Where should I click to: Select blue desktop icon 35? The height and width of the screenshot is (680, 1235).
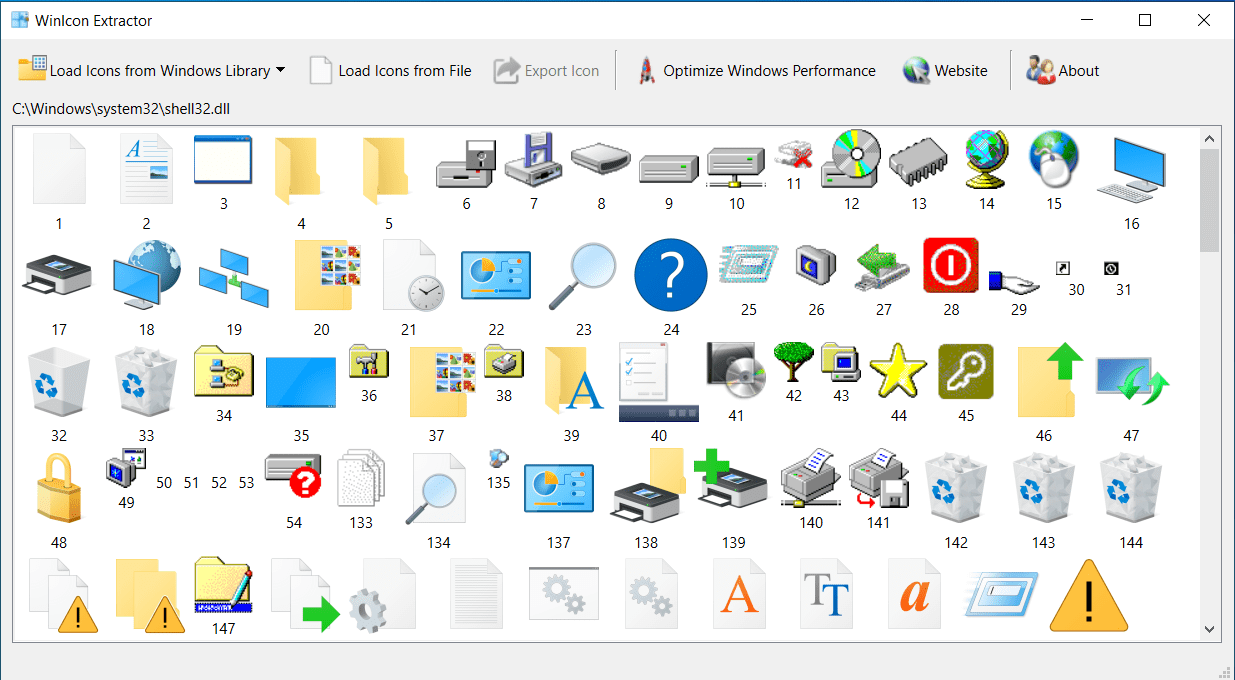301,381
